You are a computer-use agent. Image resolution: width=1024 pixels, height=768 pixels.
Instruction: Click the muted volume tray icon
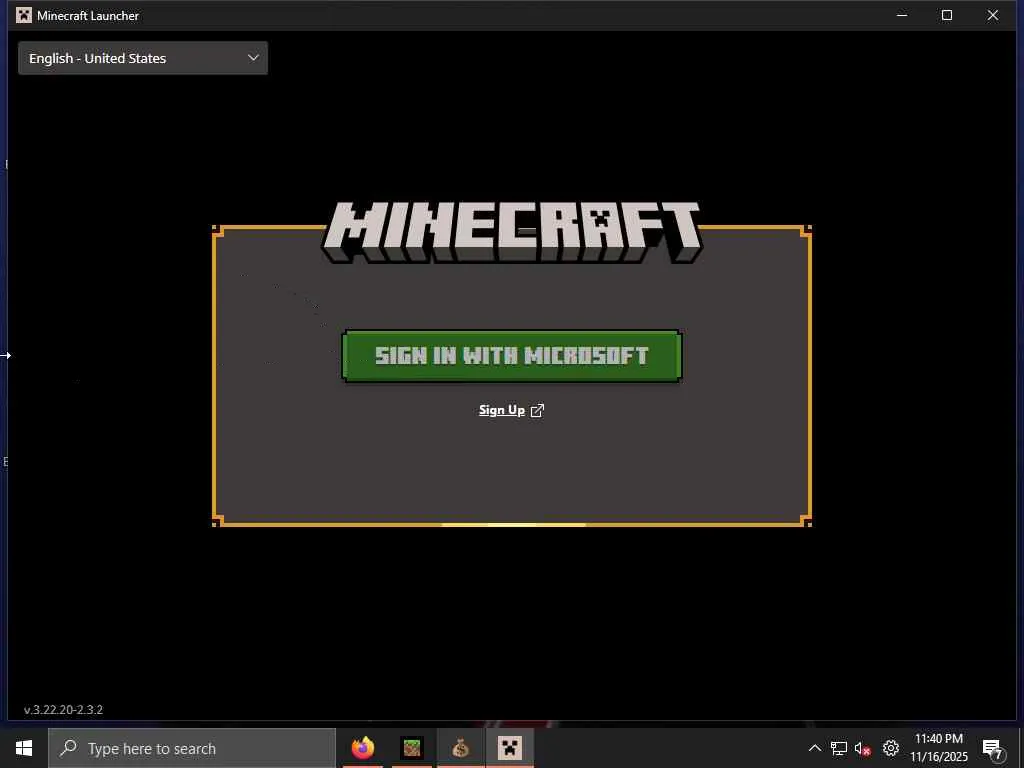(x=863, y=748)
